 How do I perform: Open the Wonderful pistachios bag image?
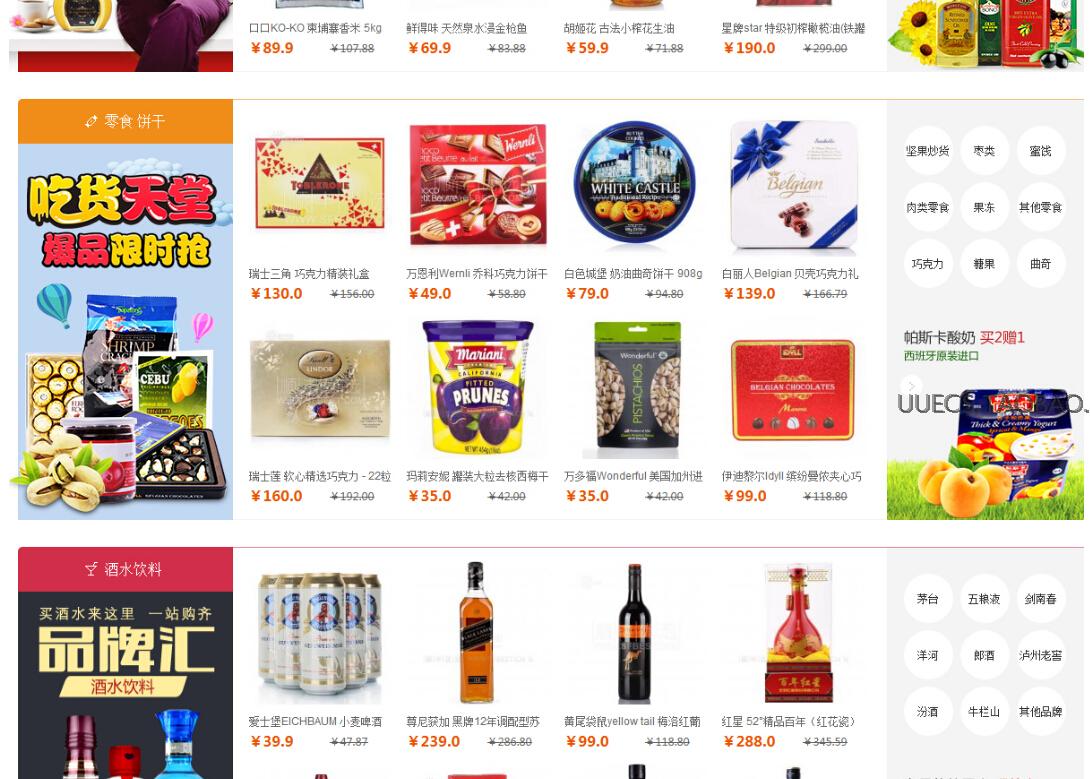click(636, 388)
